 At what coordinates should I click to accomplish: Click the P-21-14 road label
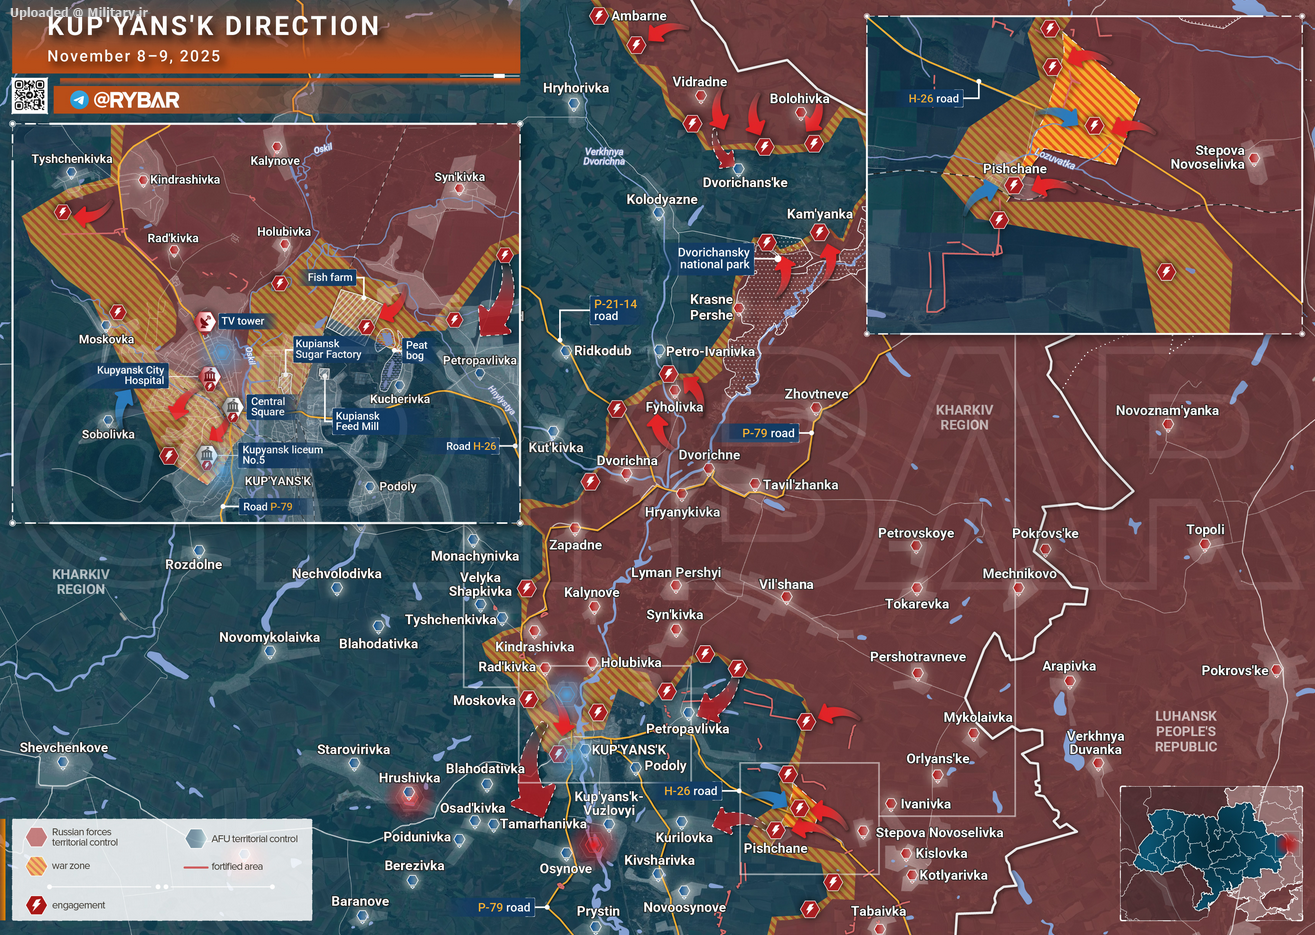615,310
